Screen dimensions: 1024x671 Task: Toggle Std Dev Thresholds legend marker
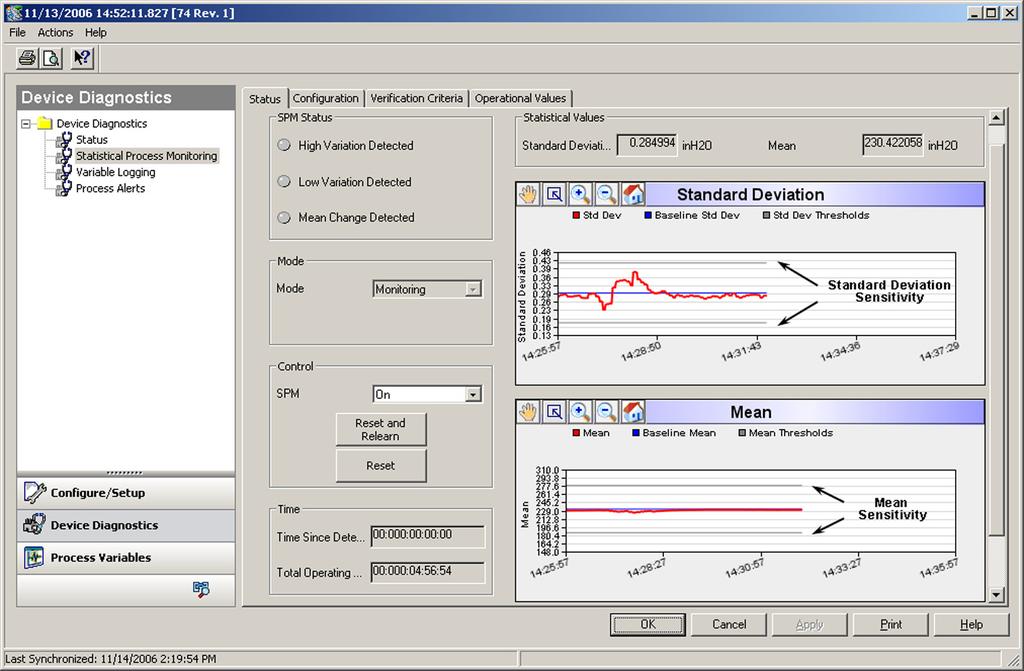[x=766, y=215]
